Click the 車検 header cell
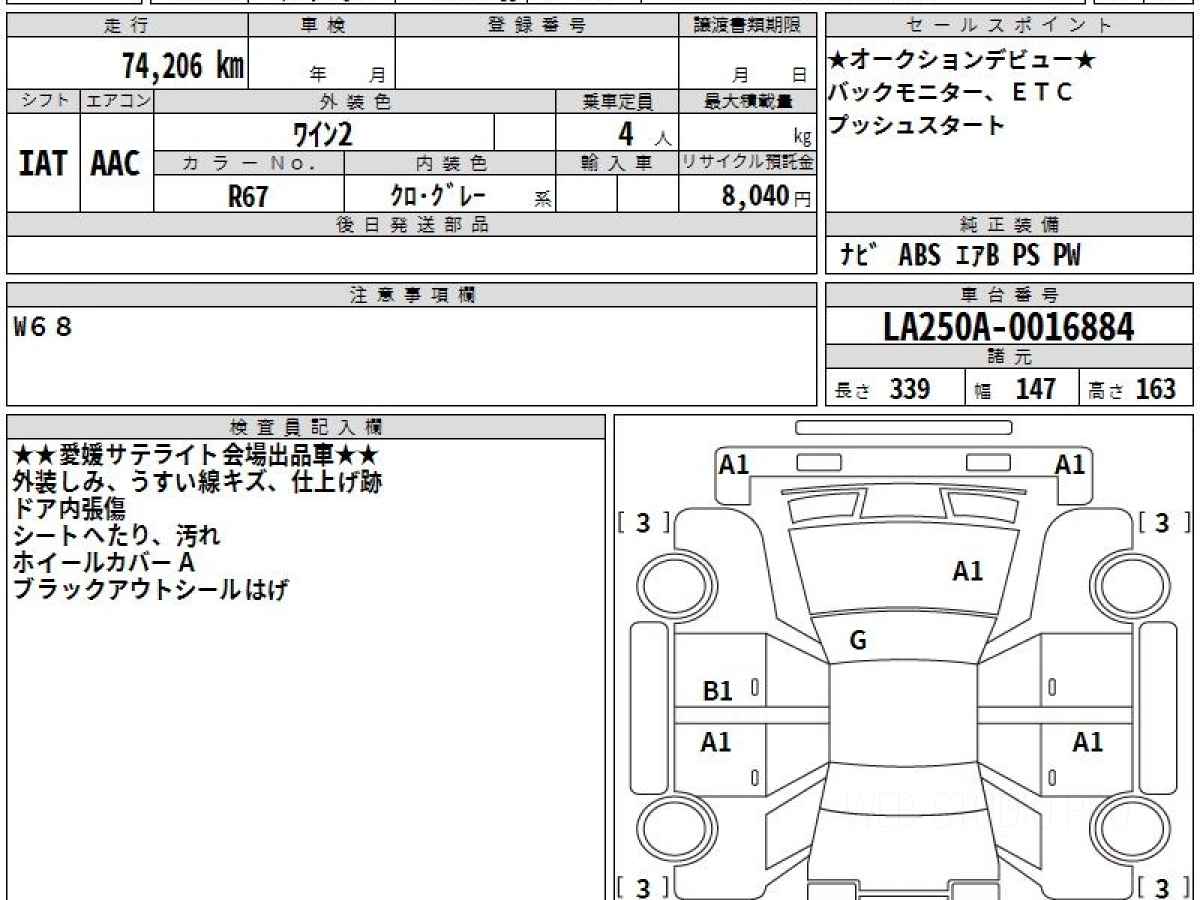This screenshot has width=1200, height=900. click(322, 26)
